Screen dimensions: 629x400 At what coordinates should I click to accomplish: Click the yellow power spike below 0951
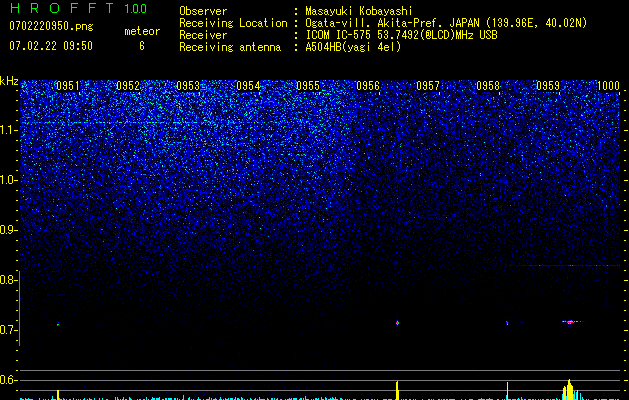58,395
